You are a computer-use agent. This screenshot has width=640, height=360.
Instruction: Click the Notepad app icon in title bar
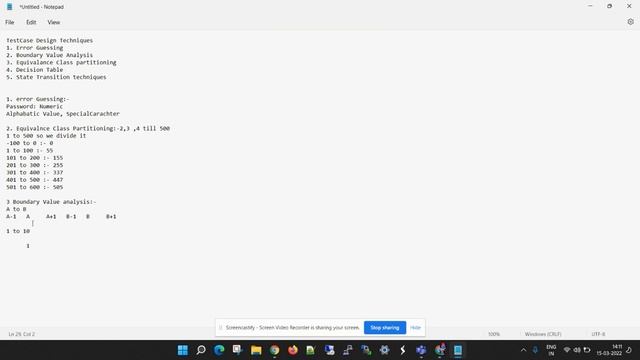(9, 7)
